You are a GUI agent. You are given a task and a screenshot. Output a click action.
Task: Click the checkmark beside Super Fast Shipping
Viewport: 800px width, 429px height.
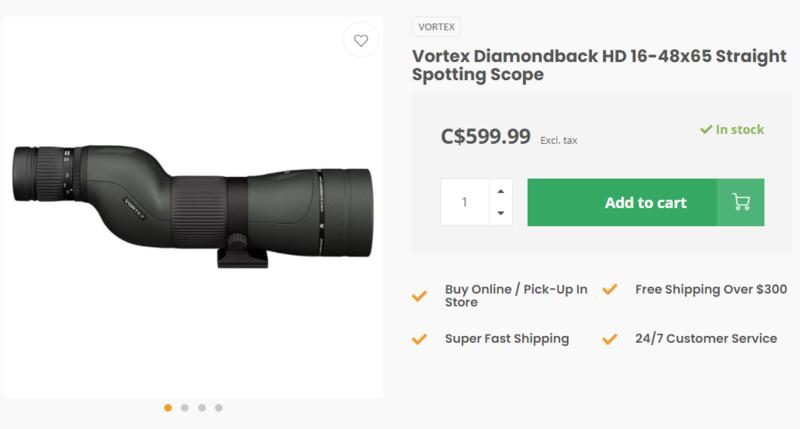tap(420, 339)
